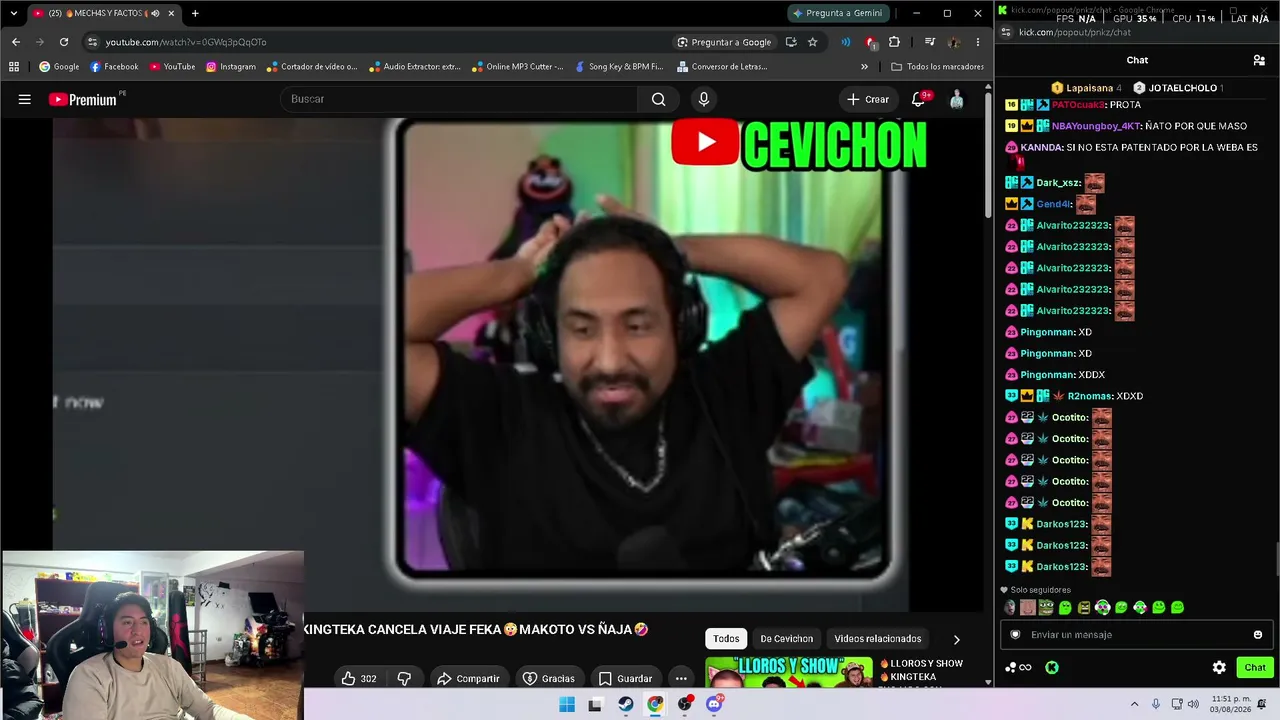Screen dimensions: 1280x720
Task: Open the YouTube account avatar menu
Action: point(957,99)
